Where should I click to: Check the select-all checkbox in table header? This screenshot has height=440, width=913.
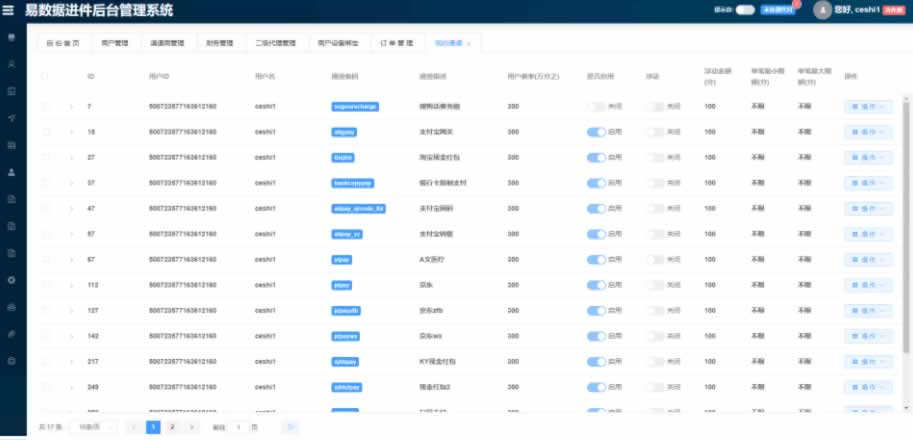[x=44, y=76]
